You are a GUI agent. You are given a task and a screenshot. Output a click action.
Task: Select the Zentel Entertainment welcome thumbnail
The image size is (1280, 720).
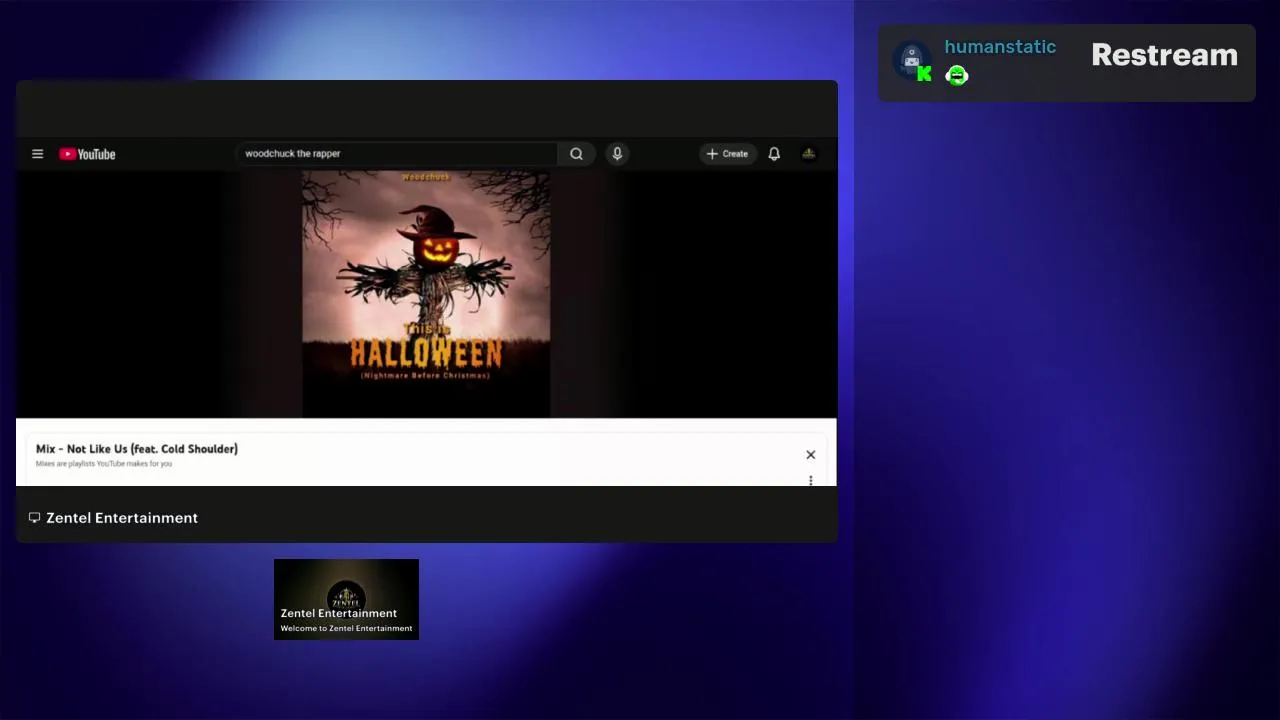[x=346, y=599]
